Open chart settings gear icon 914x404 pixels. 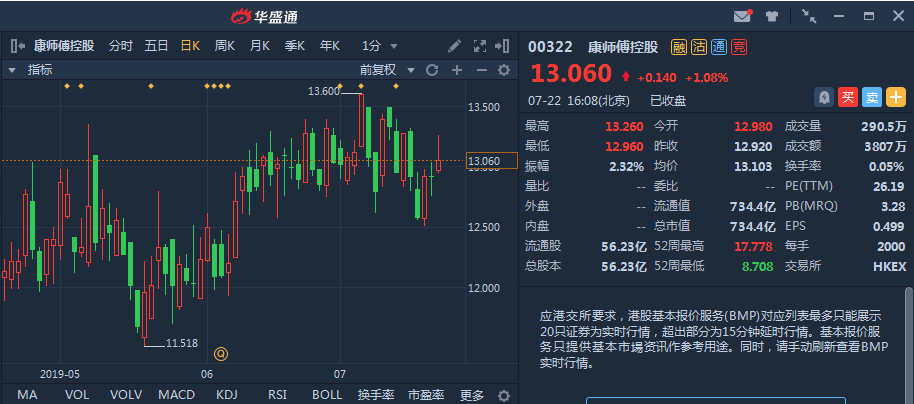click(504, 70)
